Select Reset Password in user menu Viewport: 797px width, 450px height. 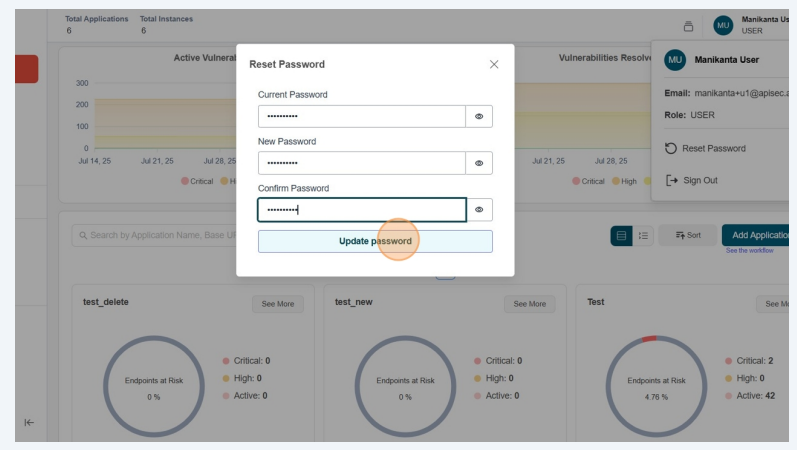click(x=713, y=148)
